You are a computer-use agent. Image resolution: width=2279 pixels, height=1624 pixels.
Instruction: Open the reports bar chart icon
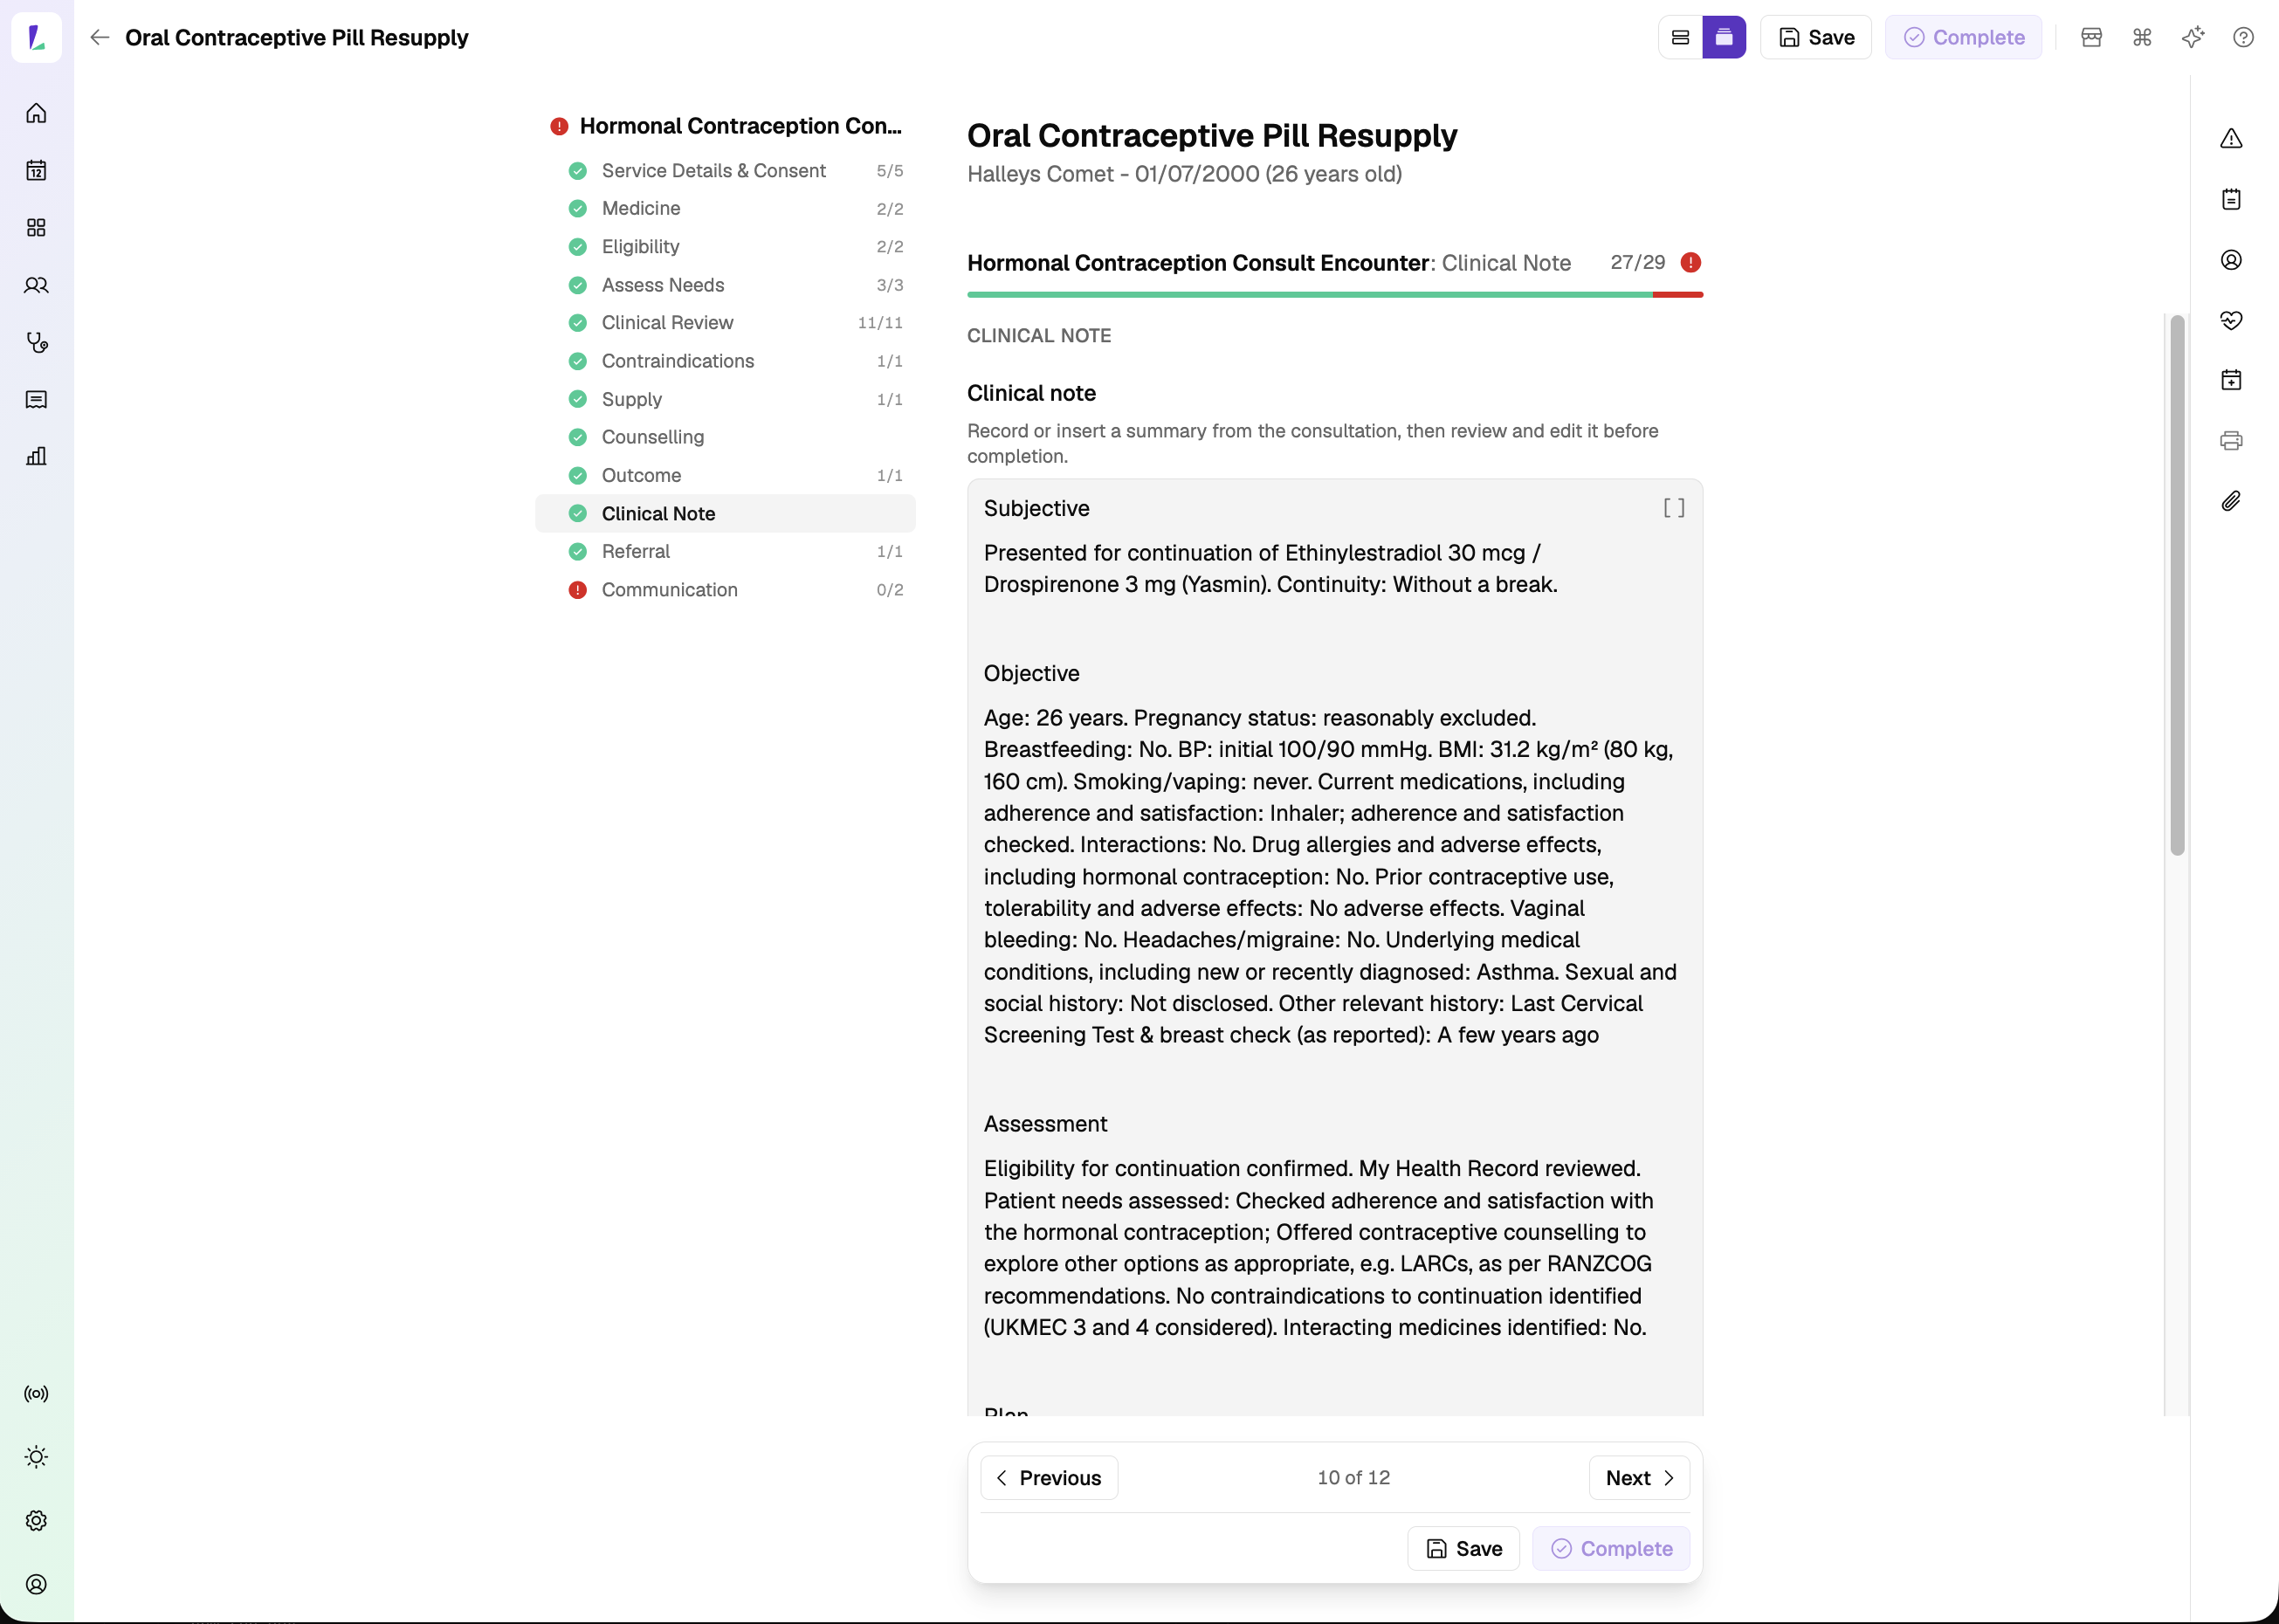click(36, 456)
